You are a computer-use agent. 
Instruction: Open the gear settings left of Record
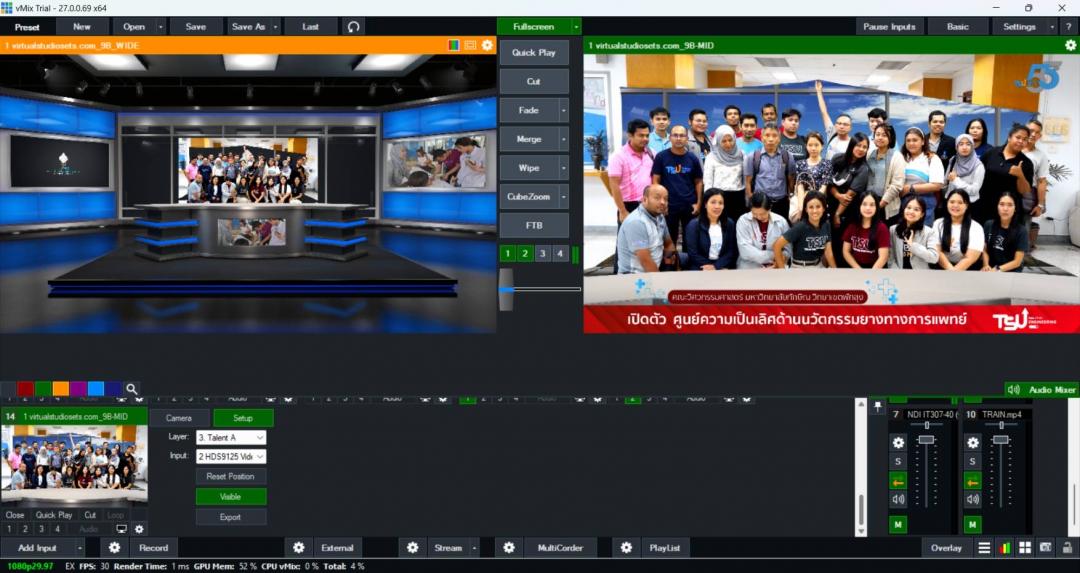click(115, 548)
